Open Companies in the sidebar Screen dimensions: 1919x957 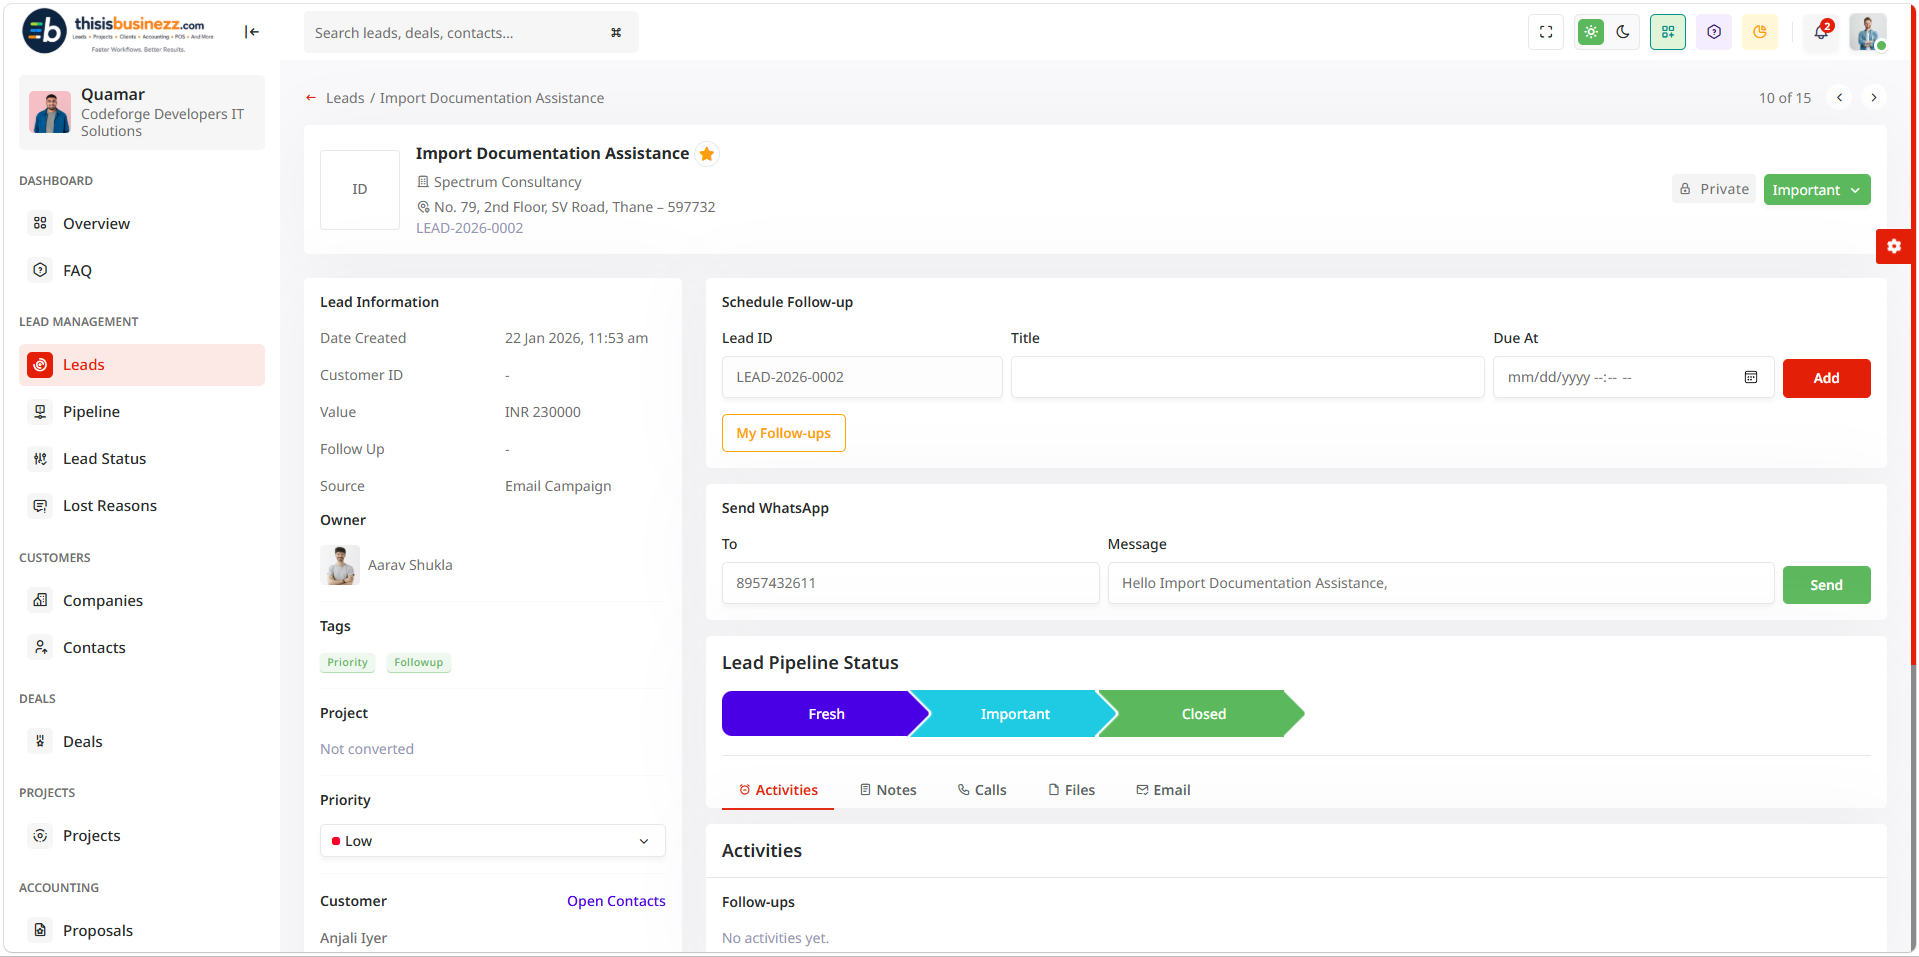click(142, 601)
